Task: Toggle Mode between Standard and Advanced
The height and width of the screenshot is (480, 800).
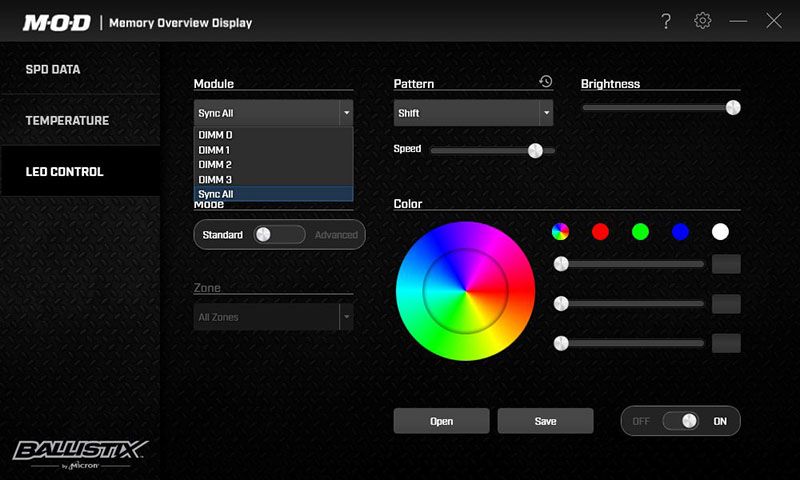Action: 278,235
